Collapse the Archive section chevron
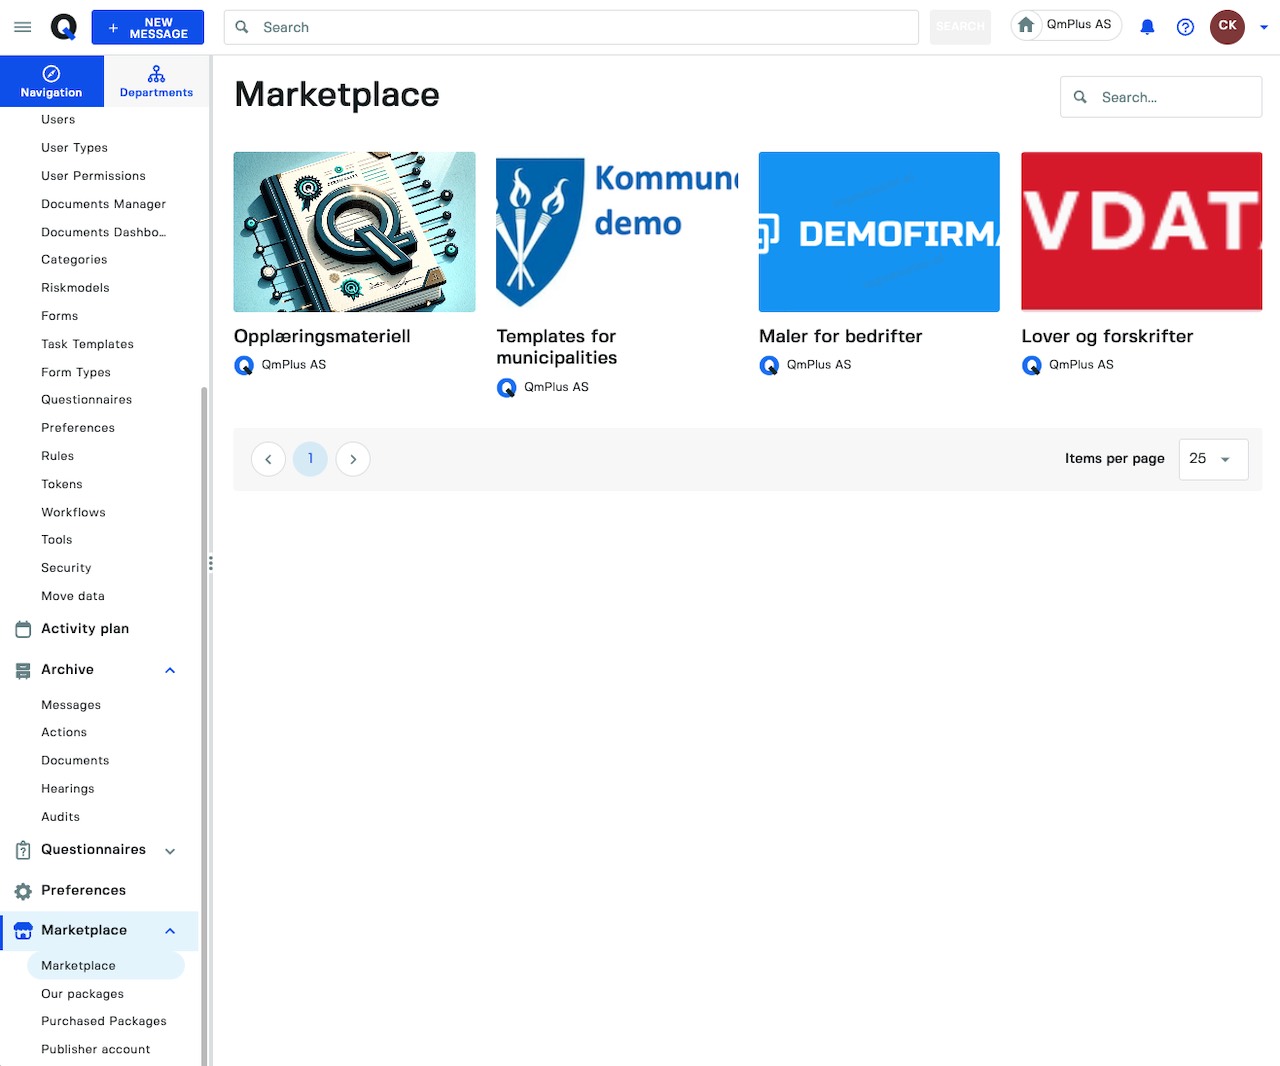This screenshot has height=1066, width=1280. [170, 670]
